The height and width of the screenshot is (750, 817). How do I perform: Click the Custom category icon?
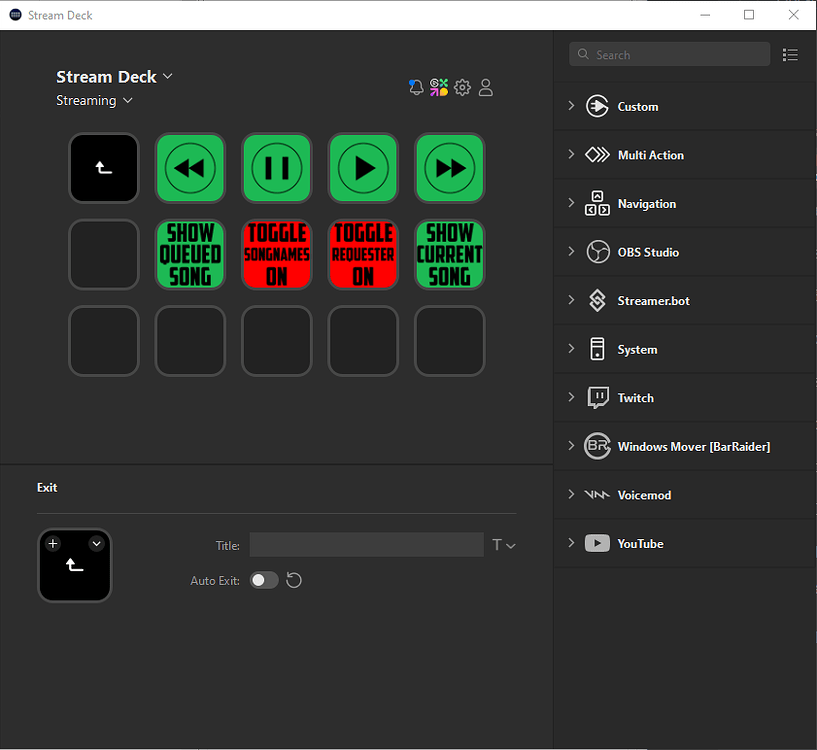pos(597,106)
